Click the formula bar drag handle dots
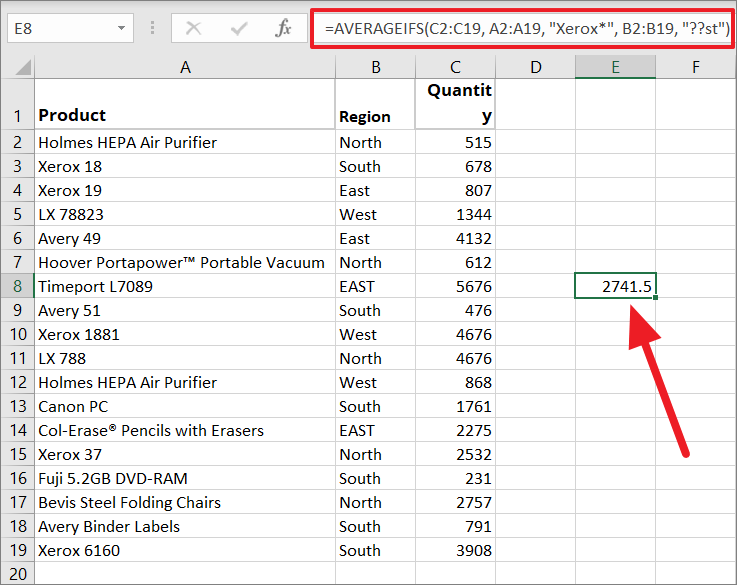The image size is (737, 585). pyautogui.click(x=154, y=29)
